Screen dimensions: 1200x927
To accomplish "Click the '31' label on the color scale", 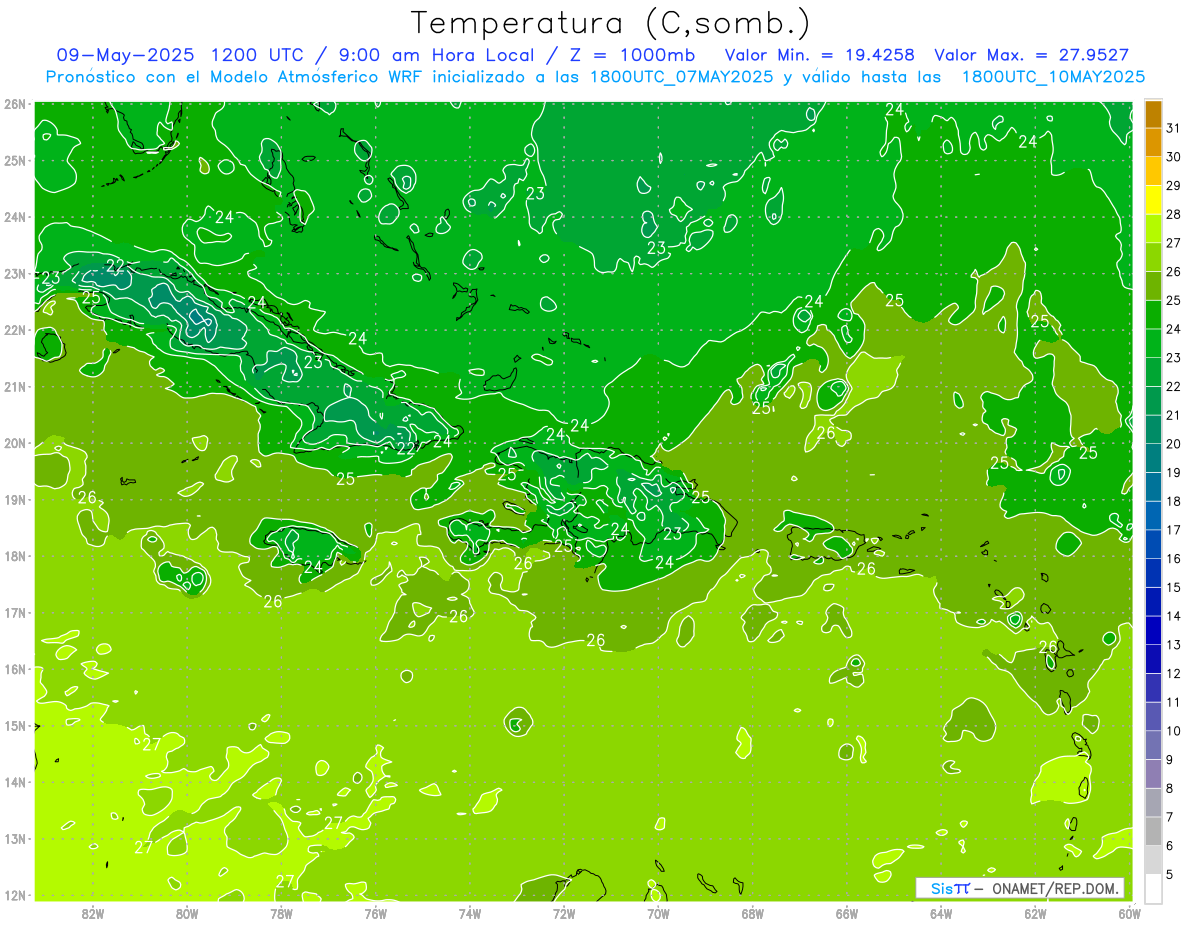I will click(1173, 128).
